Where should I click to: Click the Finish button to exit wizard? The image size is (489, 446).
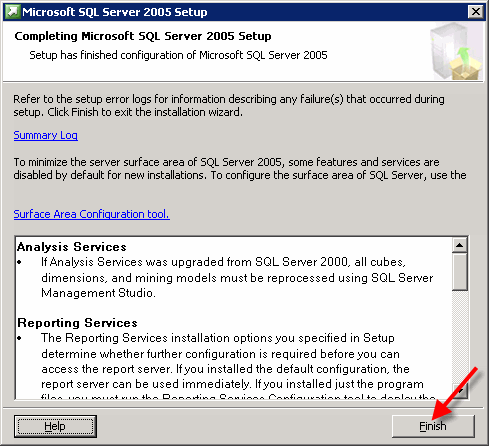pyautogui.click(x=433, y=426)
